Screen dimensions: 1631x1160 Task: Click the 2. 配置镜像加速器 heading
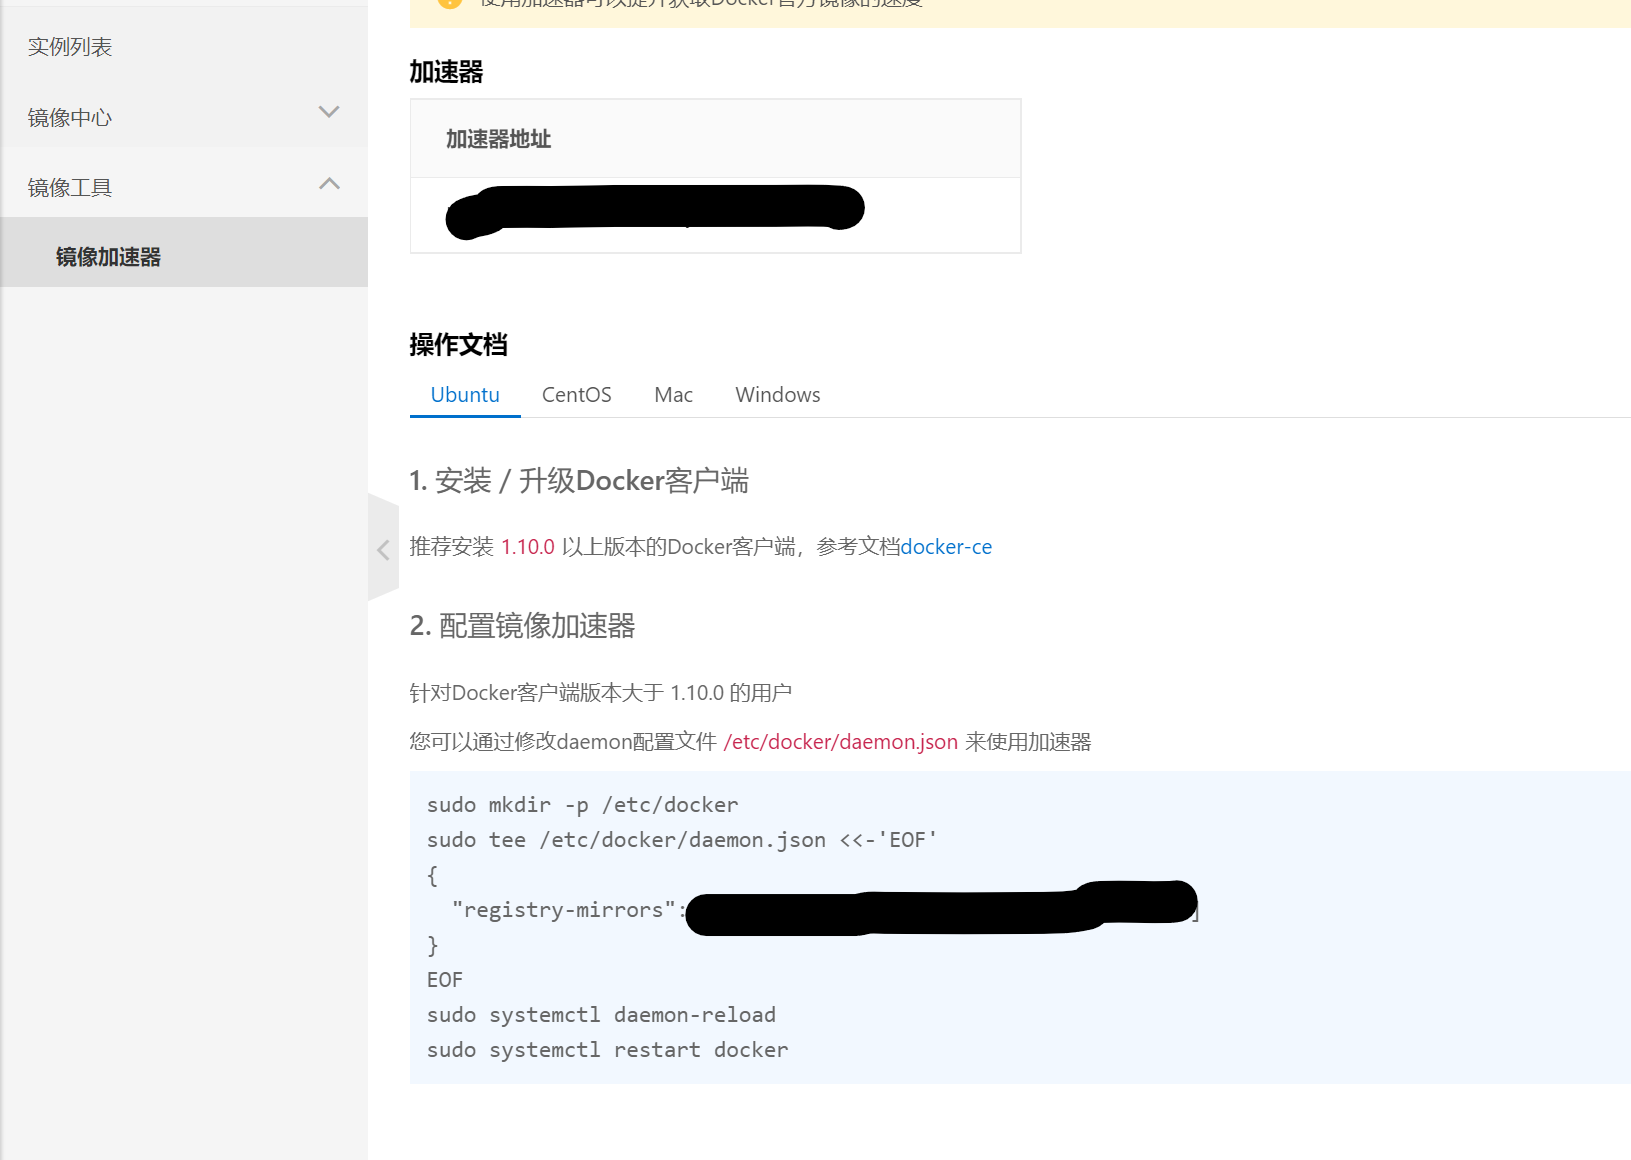pos(522,626)
